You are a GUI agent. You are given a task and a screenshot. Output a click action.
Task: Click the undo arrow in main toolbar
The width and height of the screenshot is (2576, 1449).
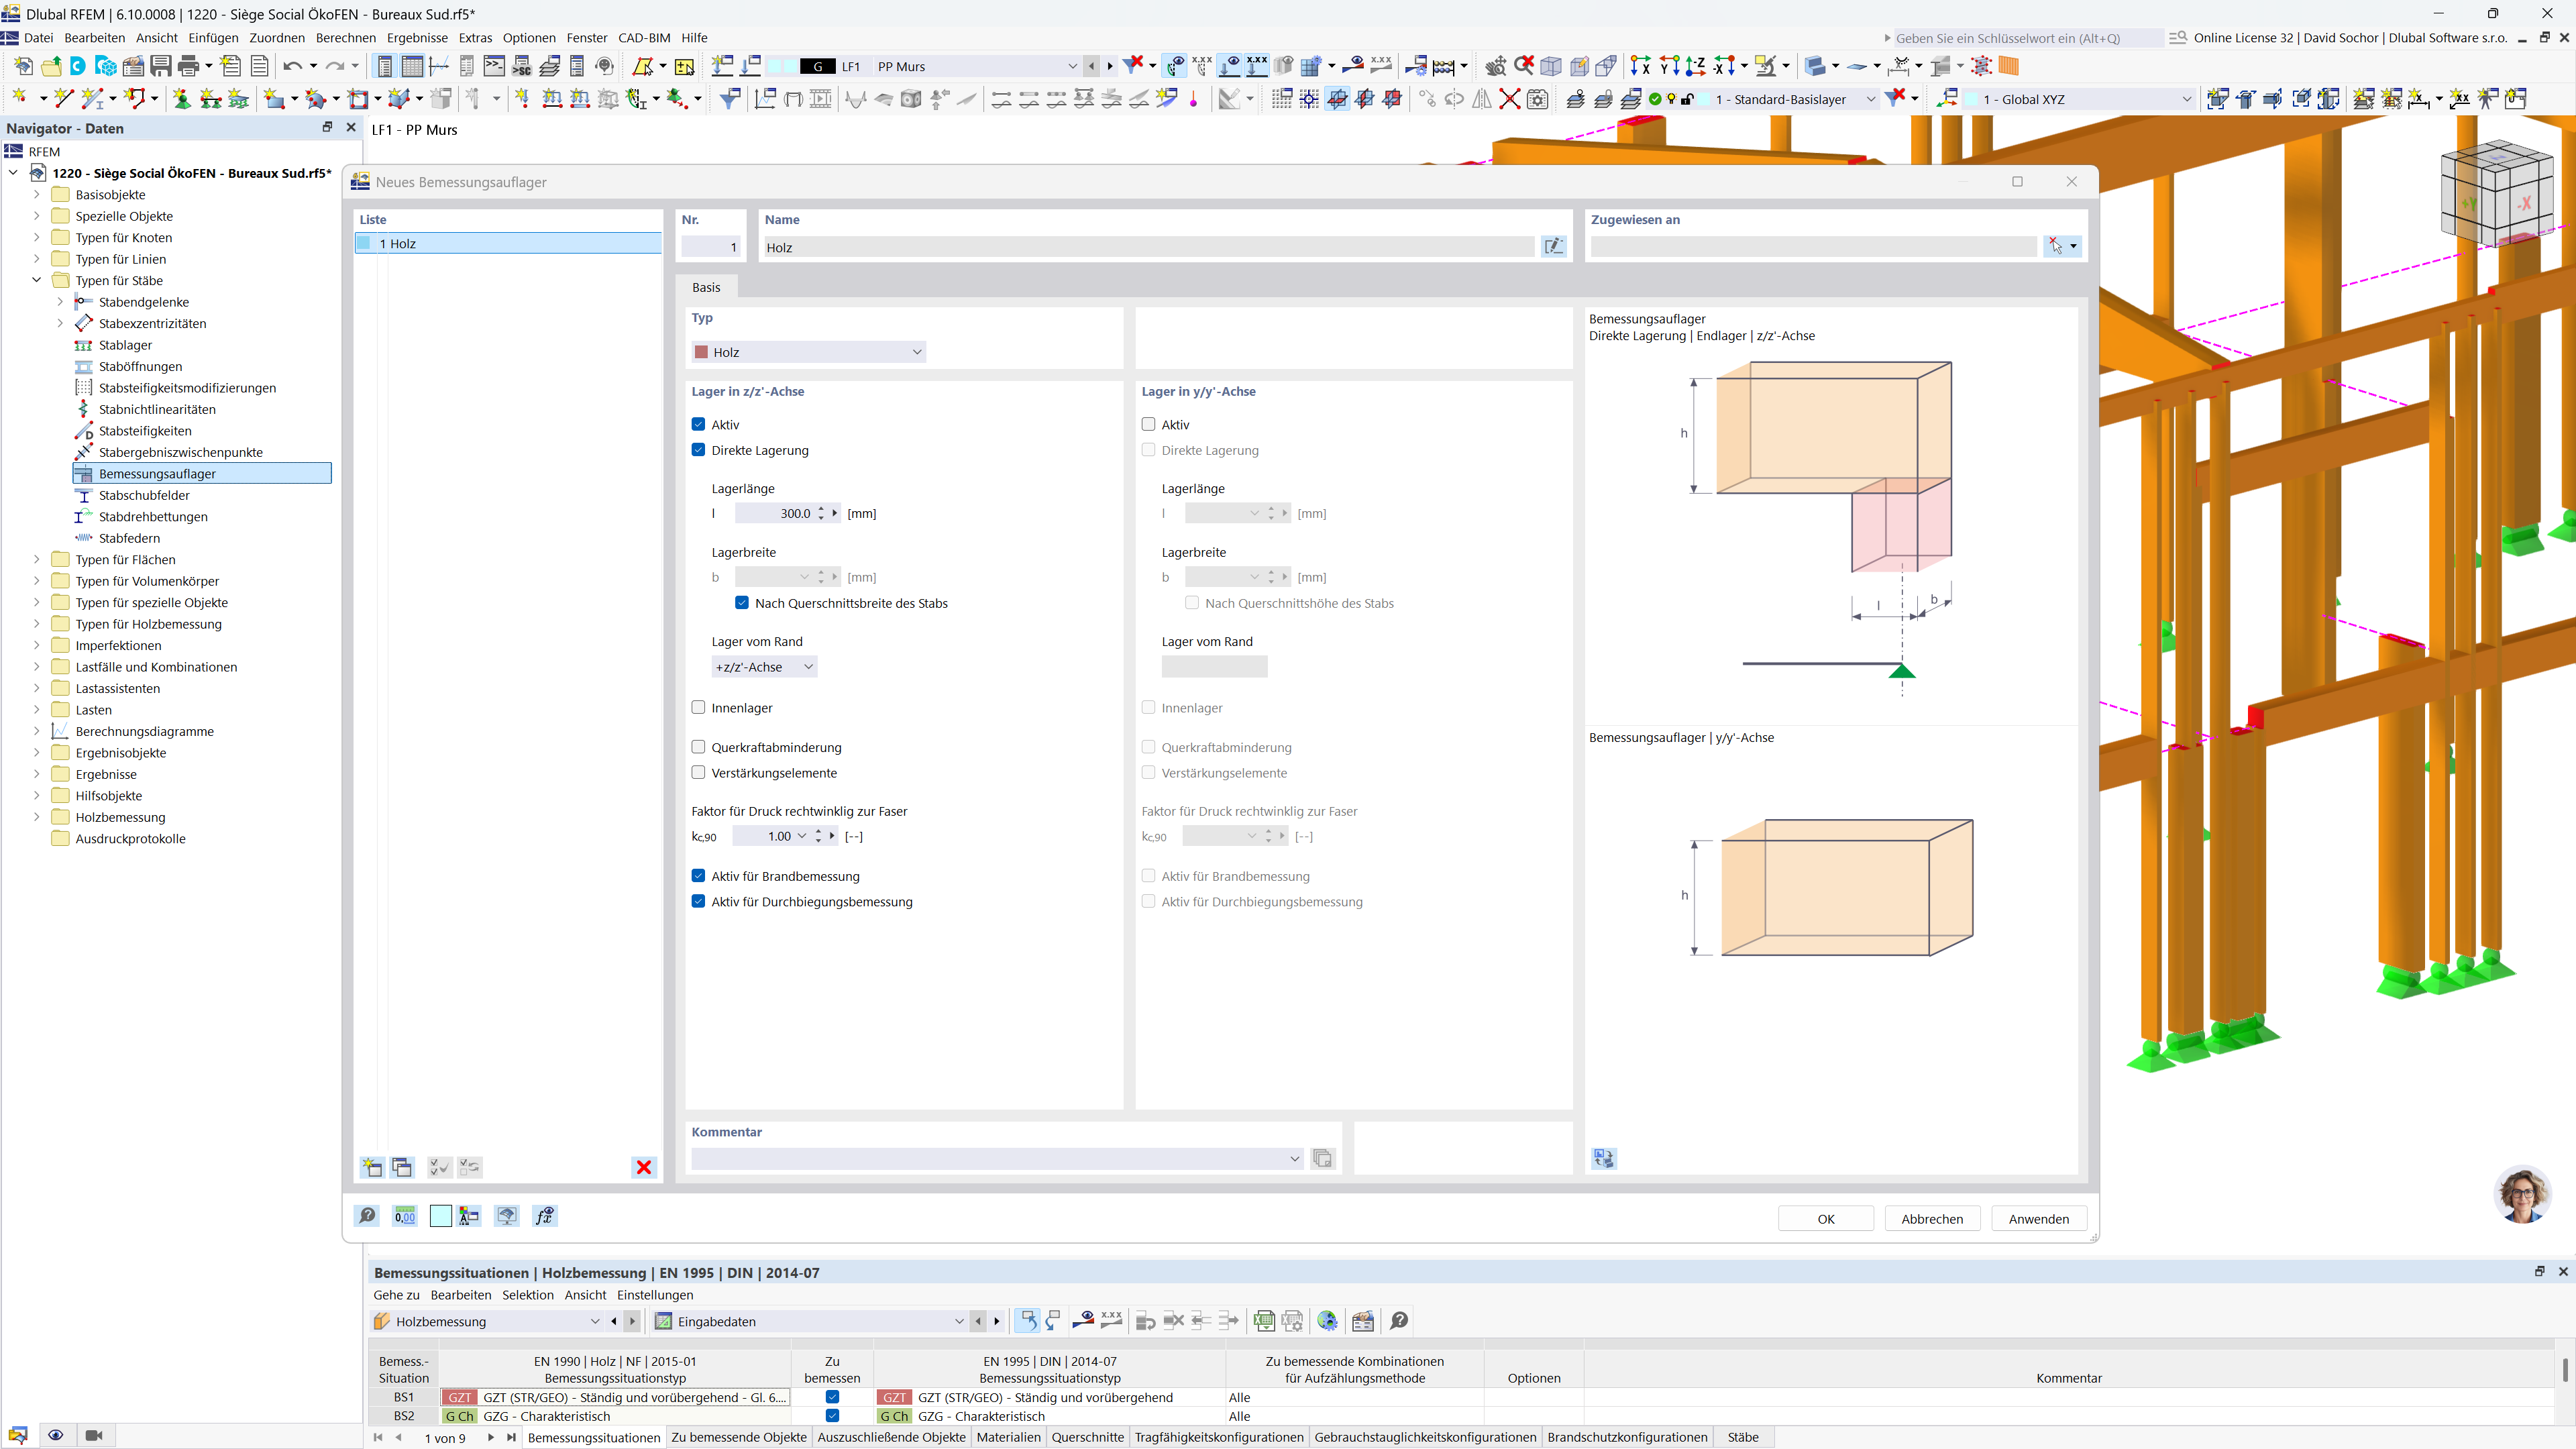[x=291, y=66]
